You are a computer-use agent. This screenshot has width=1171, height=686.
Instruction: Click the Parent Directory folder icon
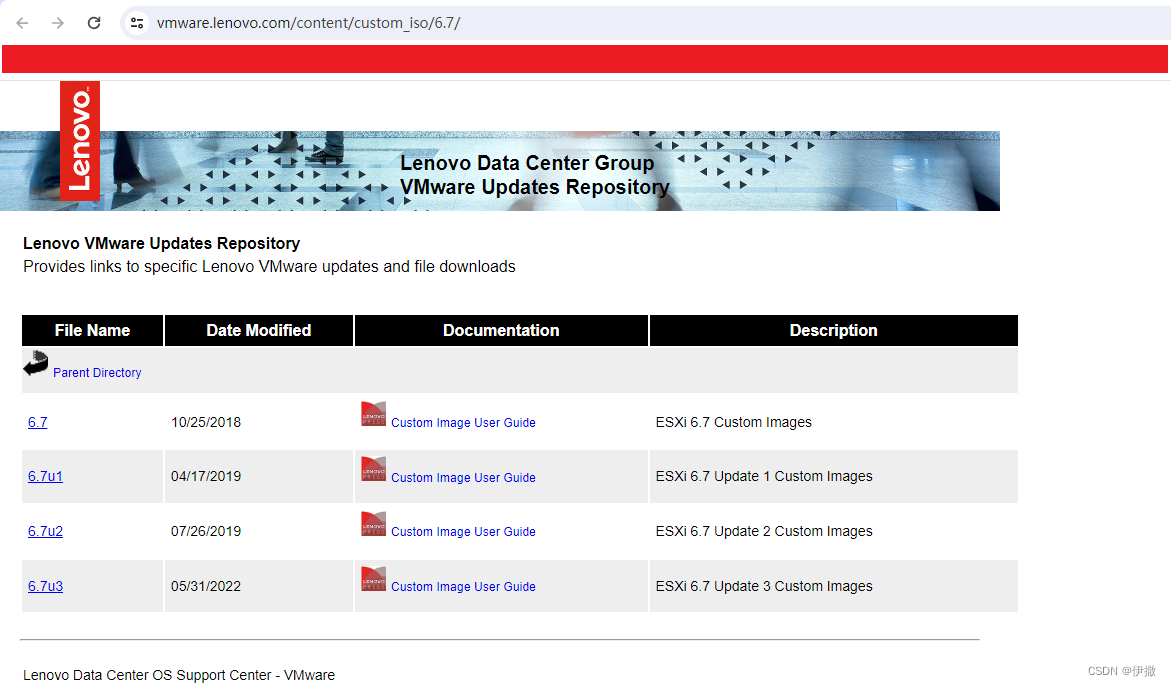35,363
